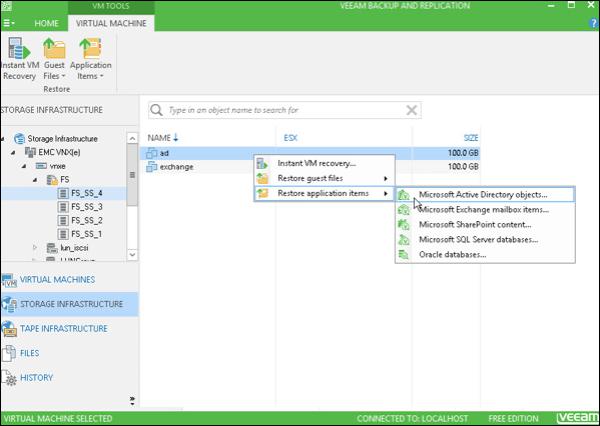Image resolution: width=600 pixels, height=426 pixels.
Task: Click the History gear icon
Action: tap(9, 378)
